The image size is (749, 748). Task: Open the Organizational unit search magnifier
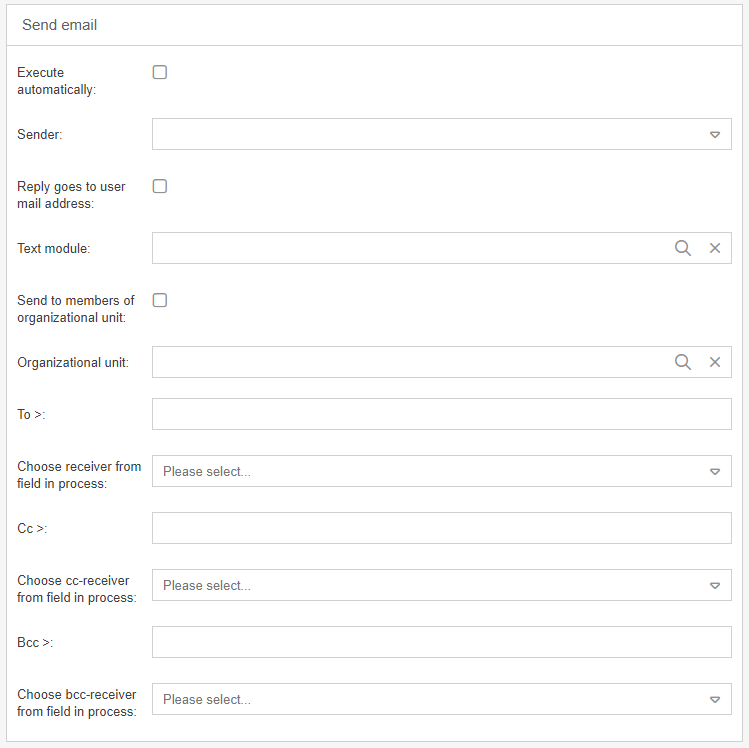point(683,362)
